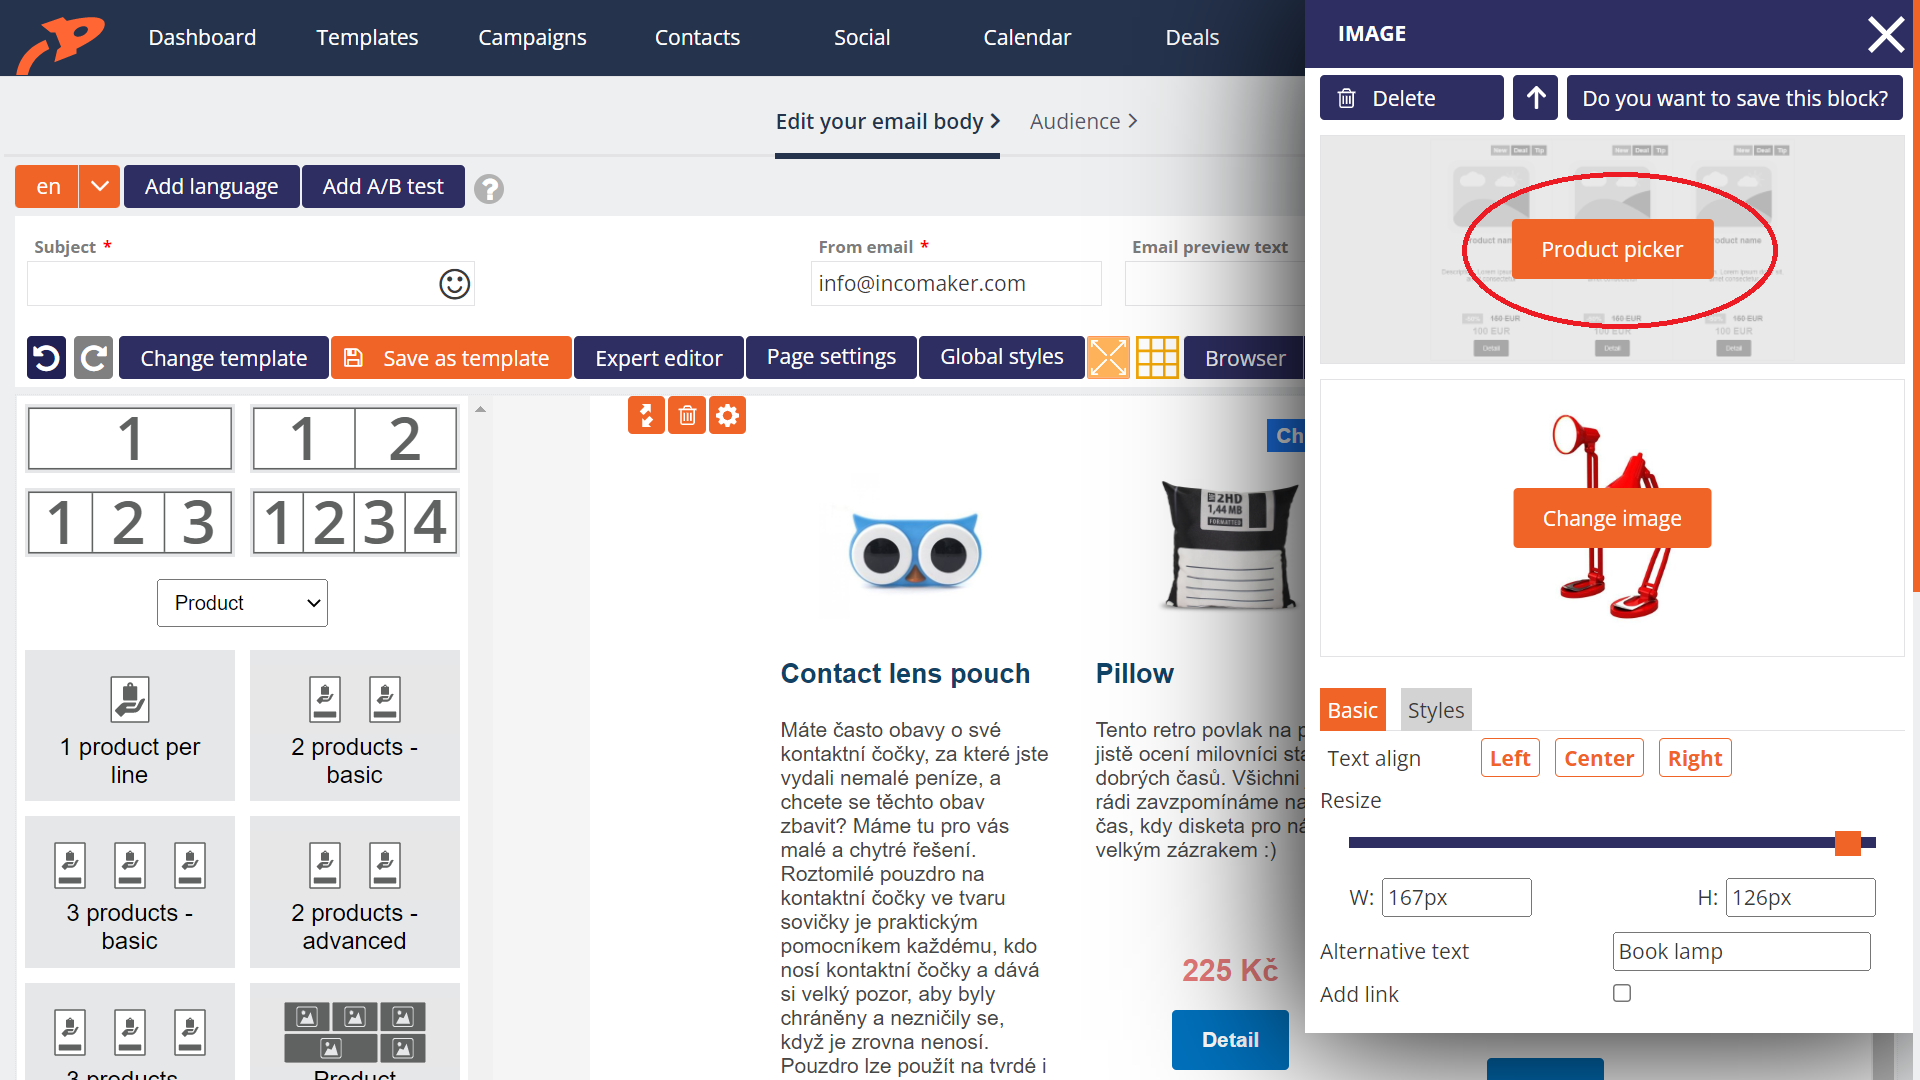
Task: Switch to the Styles tab
Action: pyautogui.click(x=1435, y=708)
